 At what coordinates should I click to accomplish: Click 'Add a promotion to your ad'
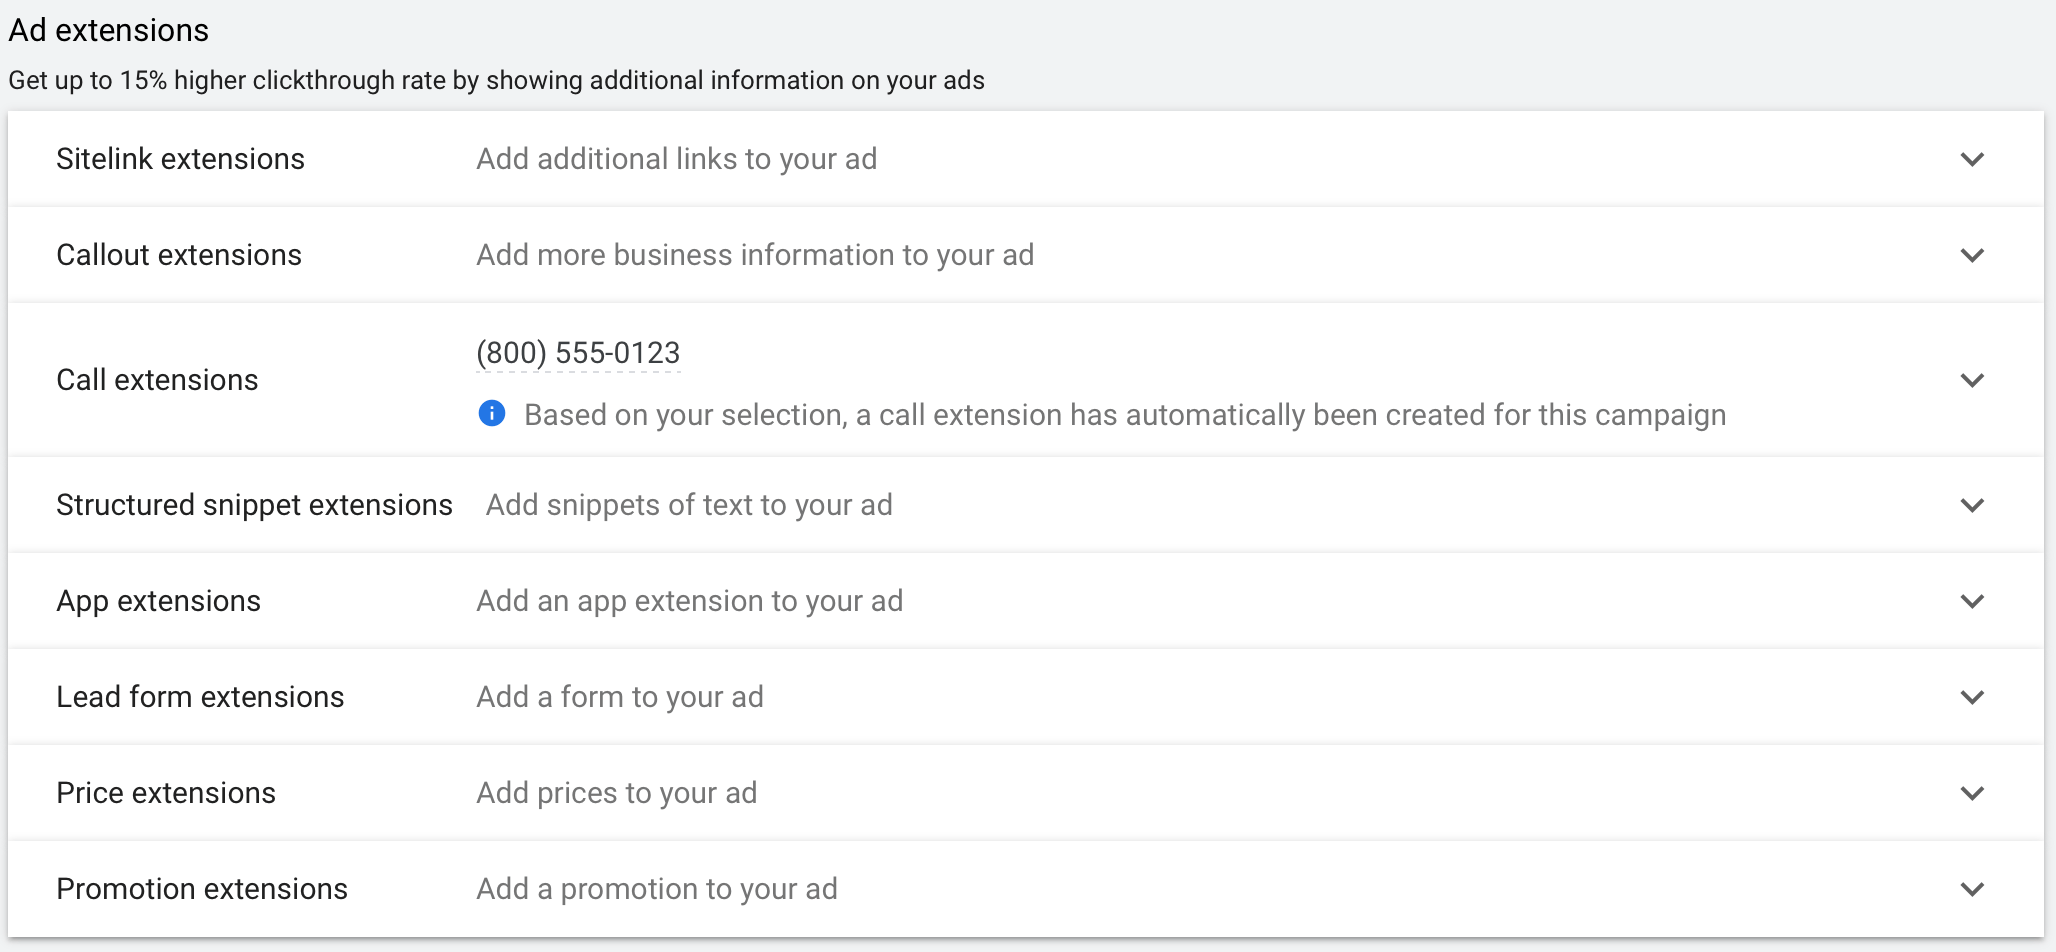657,888
